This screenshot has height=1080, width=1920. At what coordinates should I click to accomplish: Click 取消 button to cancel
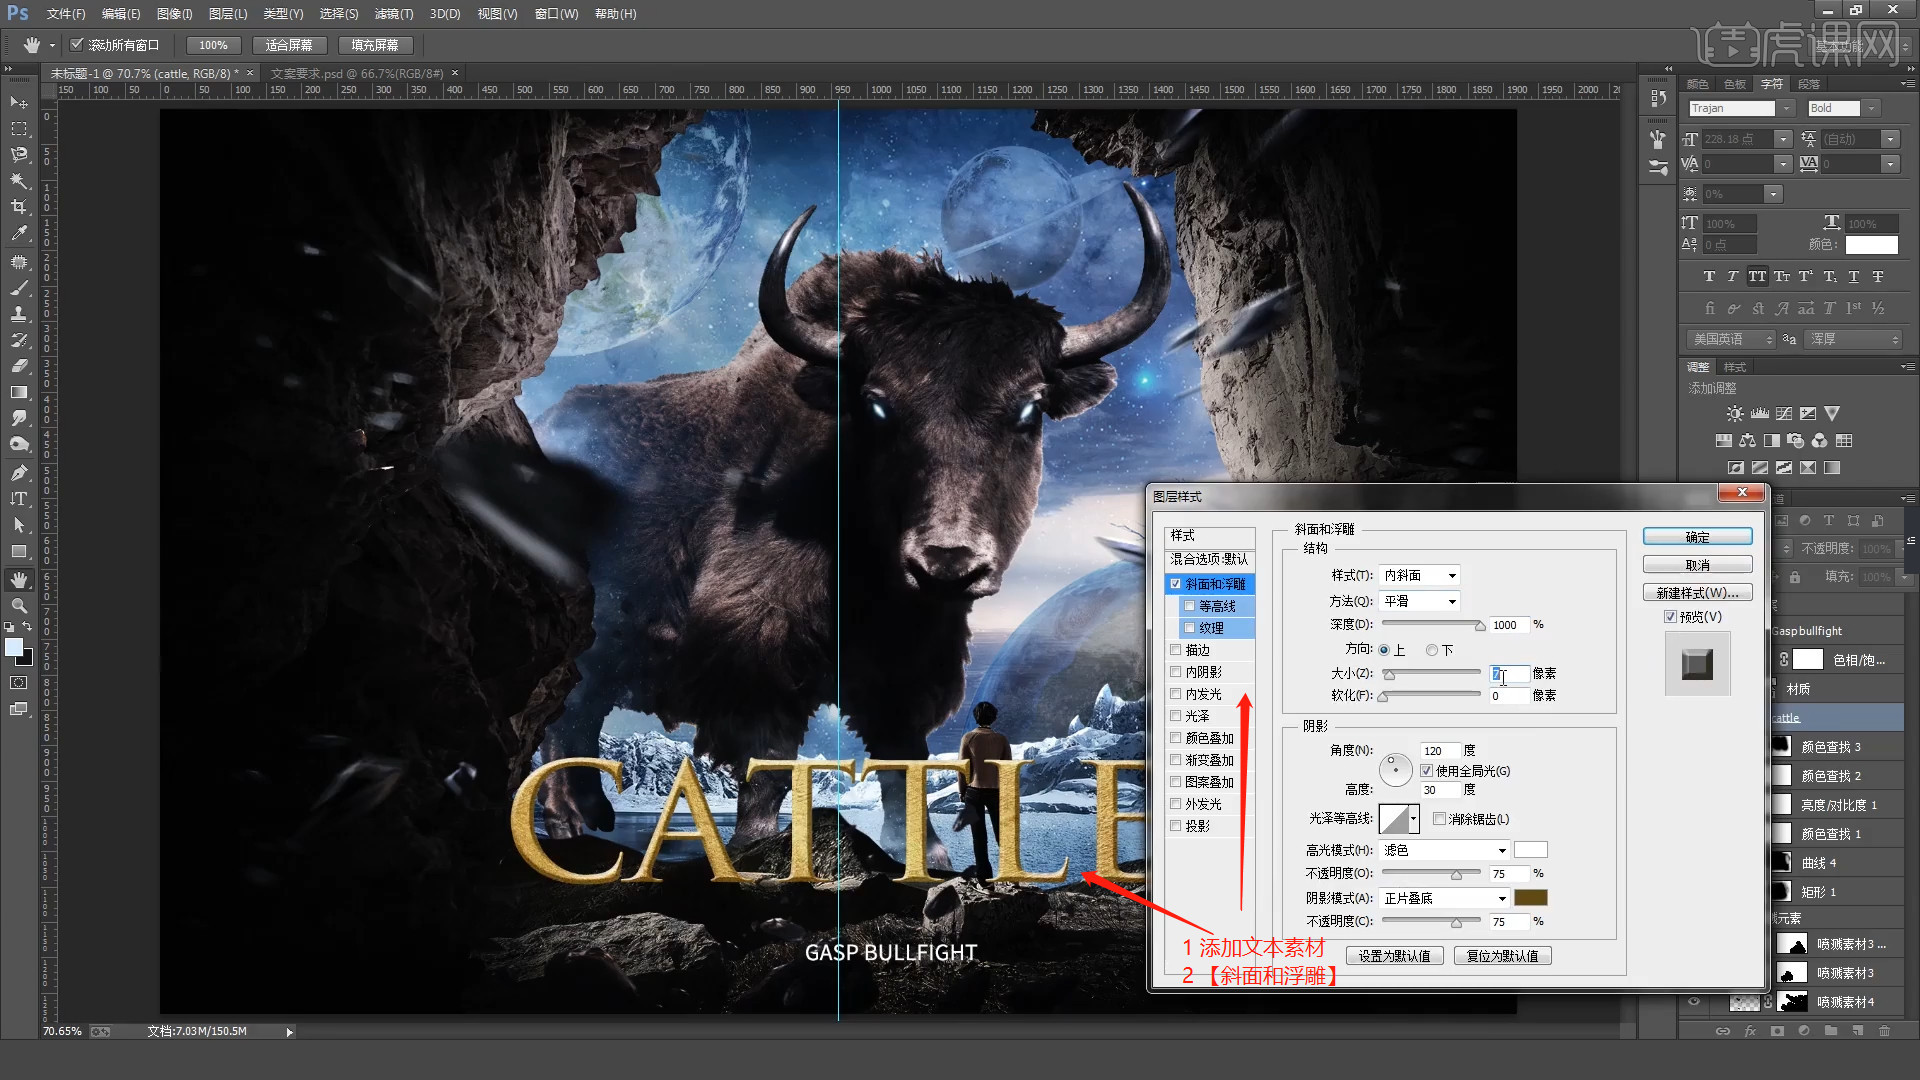click(x=1698, y=564)
